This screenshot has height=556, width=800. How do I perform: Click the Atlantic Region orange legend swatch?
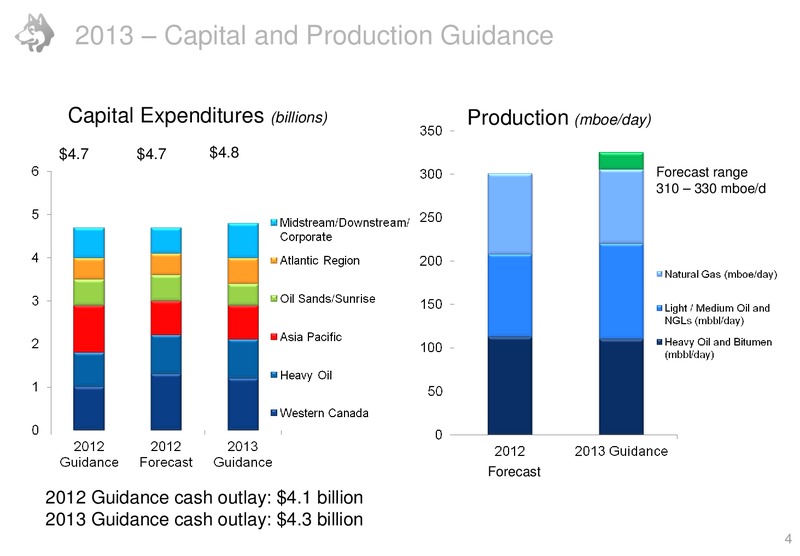tap(274, 261)
